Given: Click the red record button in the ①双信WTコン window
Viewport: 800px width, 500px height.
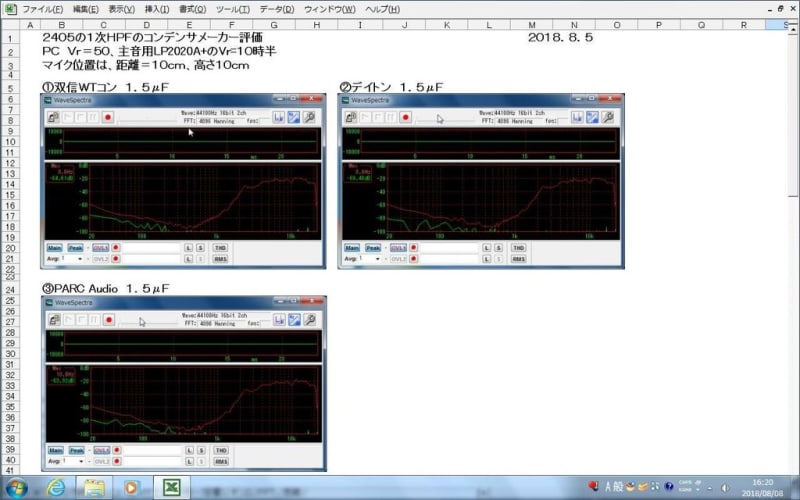Looking at the screenshot, I should pyautogui.click(x=108, y=117).
